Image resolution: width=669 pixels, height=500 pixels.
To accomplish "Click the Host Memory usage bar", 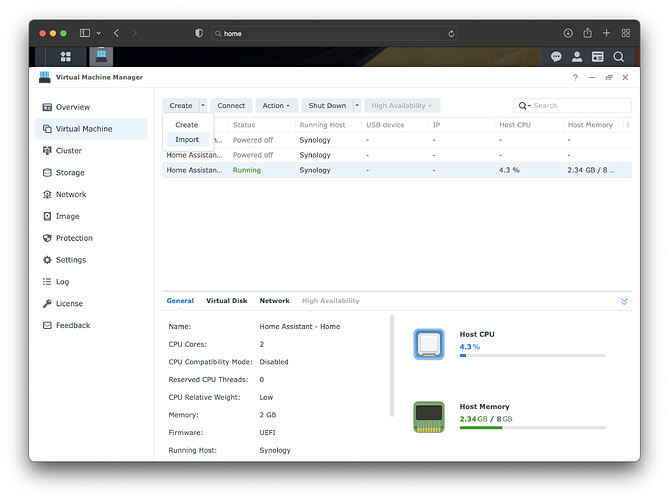I will (x=532, y=427).
